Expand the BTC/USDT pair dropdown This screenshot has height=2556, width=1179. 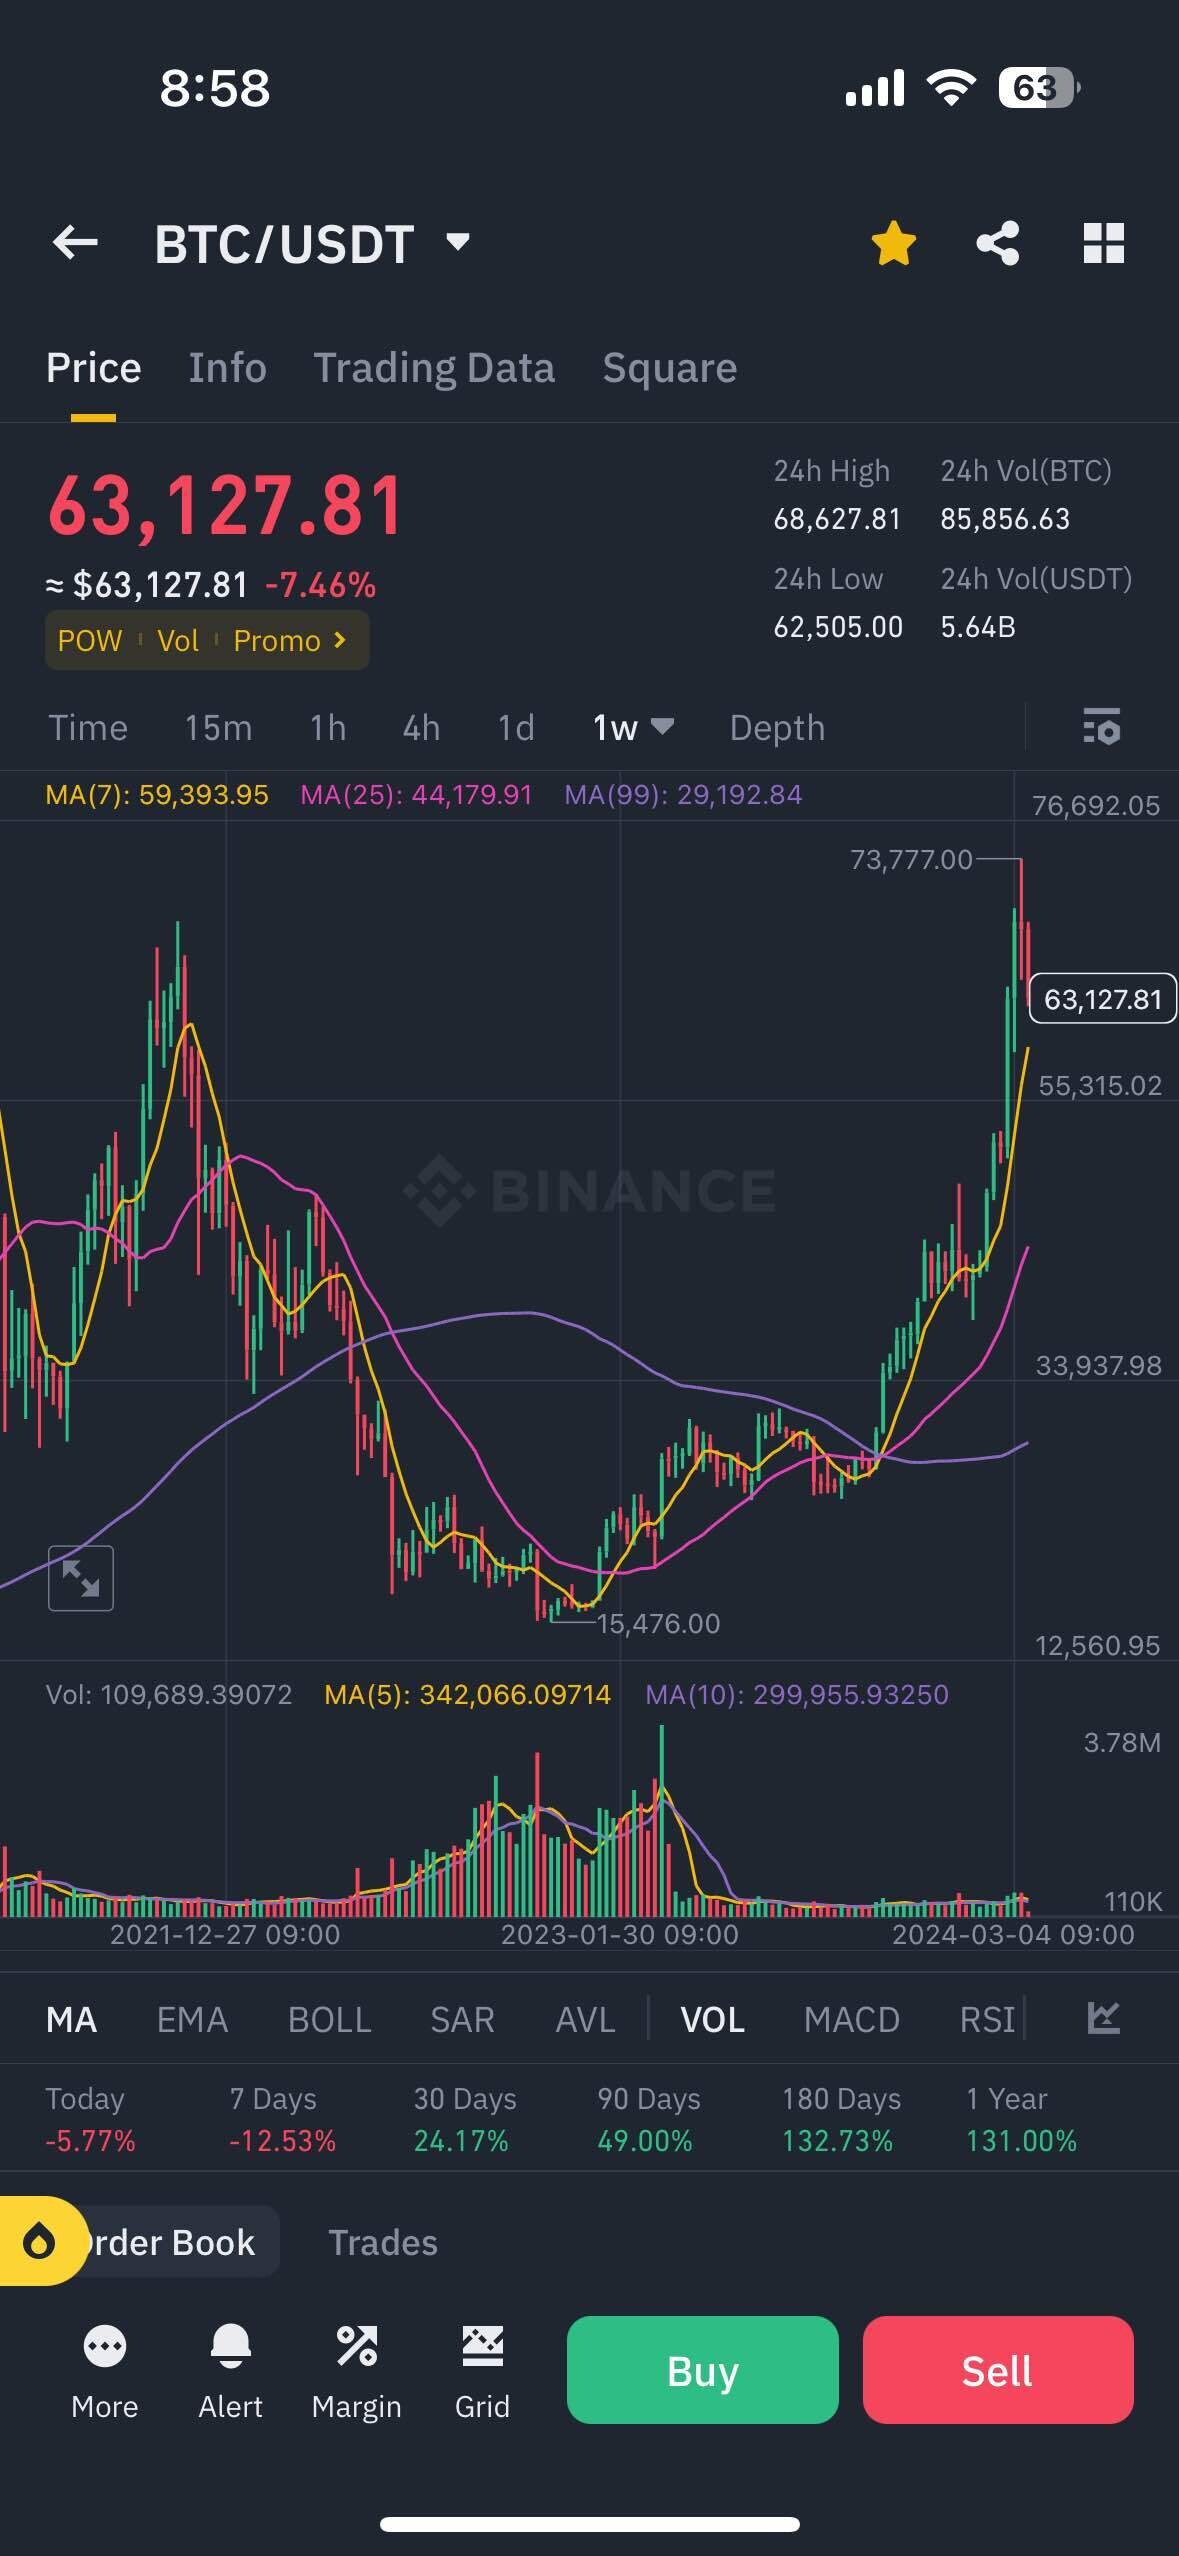tap(458, 242)
